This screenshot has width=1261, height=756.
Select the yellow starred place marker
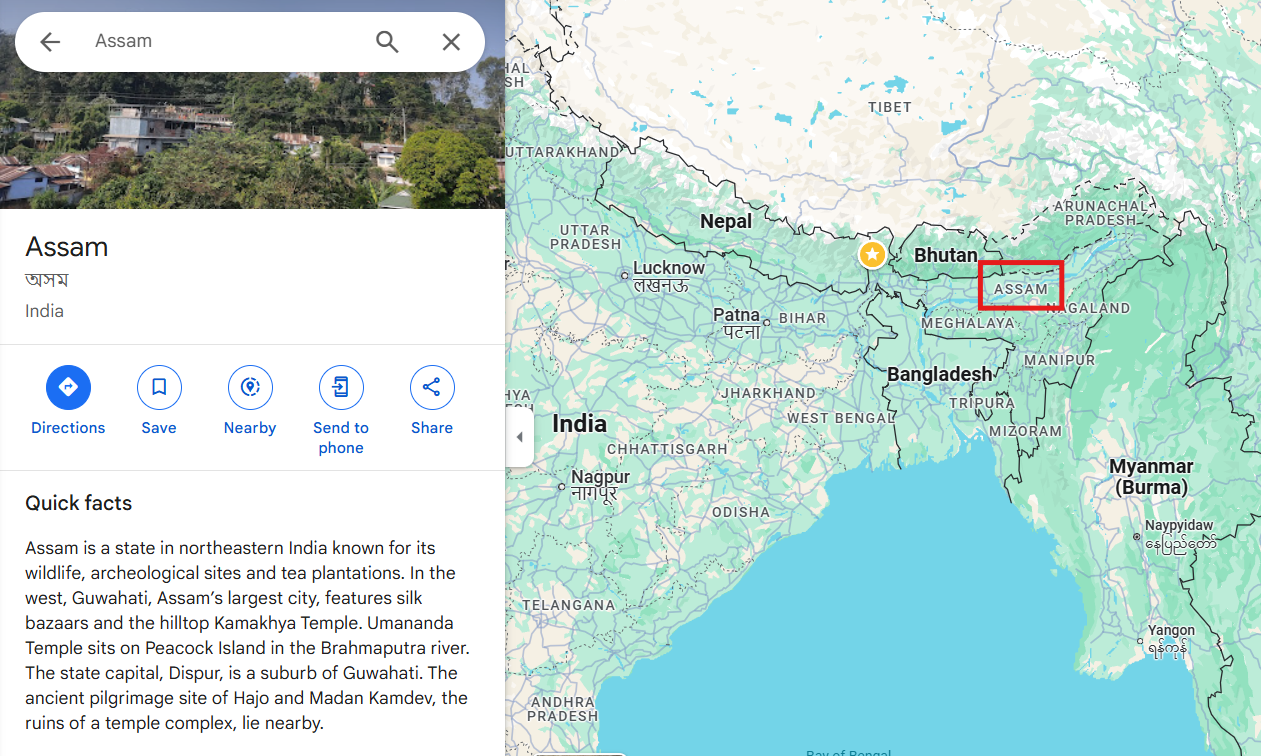[873, 255]
